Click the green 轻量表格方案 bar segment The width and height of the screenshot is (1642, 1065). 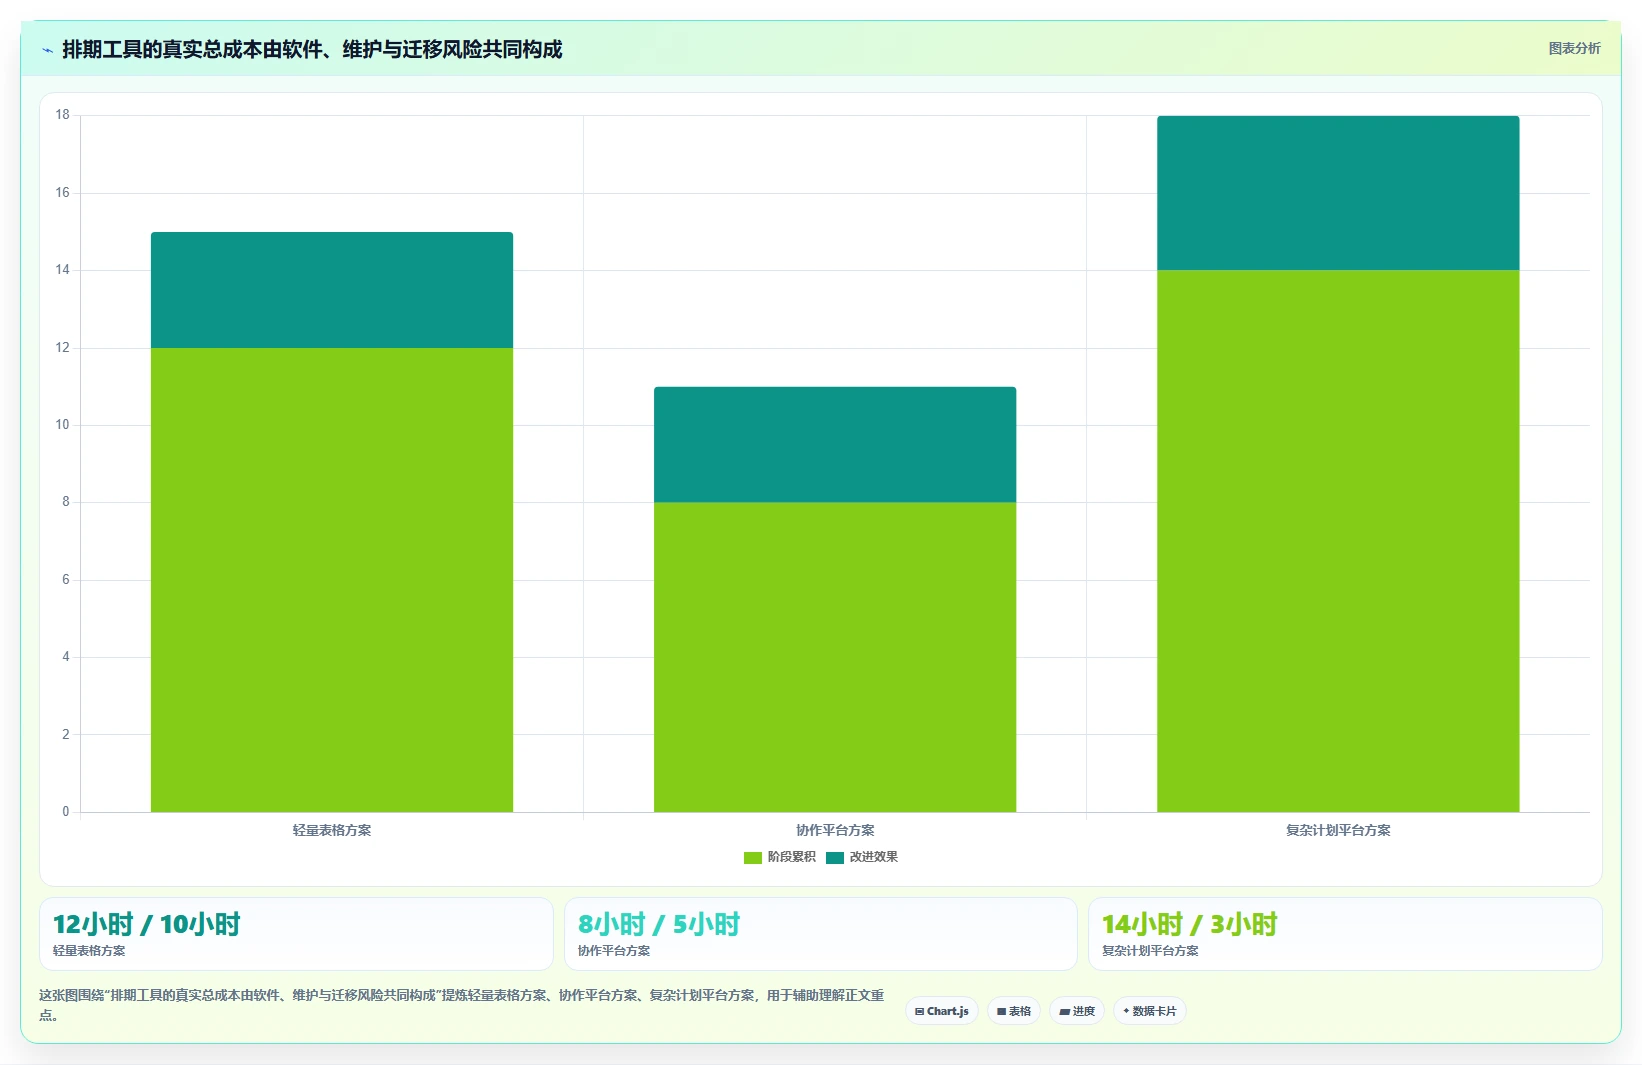coord(332,580)
